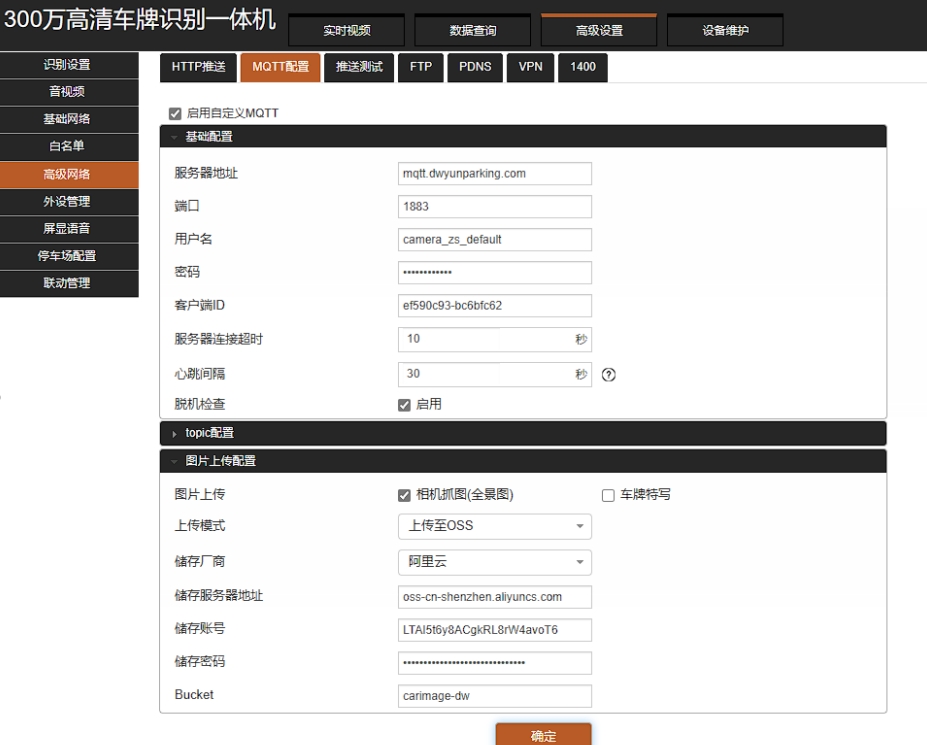This screenshot has width=927, height=745.
Task: Switch to the 数据查询 tab
Action: tap(471, 30)
